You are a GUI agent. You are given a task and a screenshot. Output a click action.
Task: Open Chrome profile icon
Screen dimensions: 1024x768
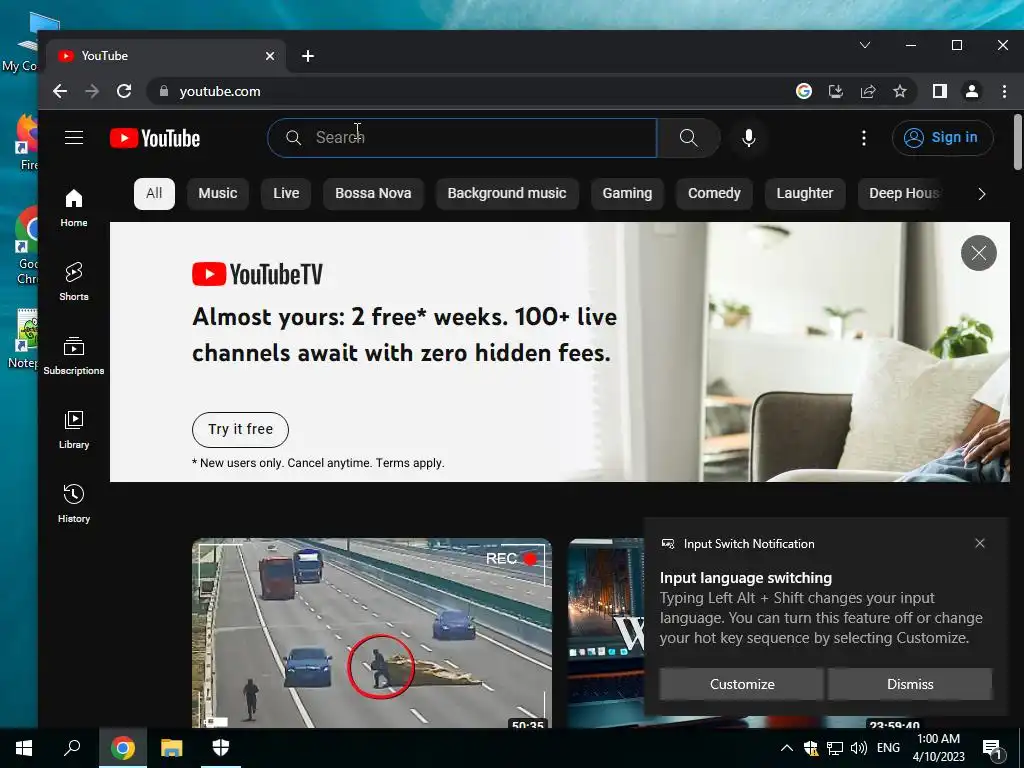[x=972, y=91]
